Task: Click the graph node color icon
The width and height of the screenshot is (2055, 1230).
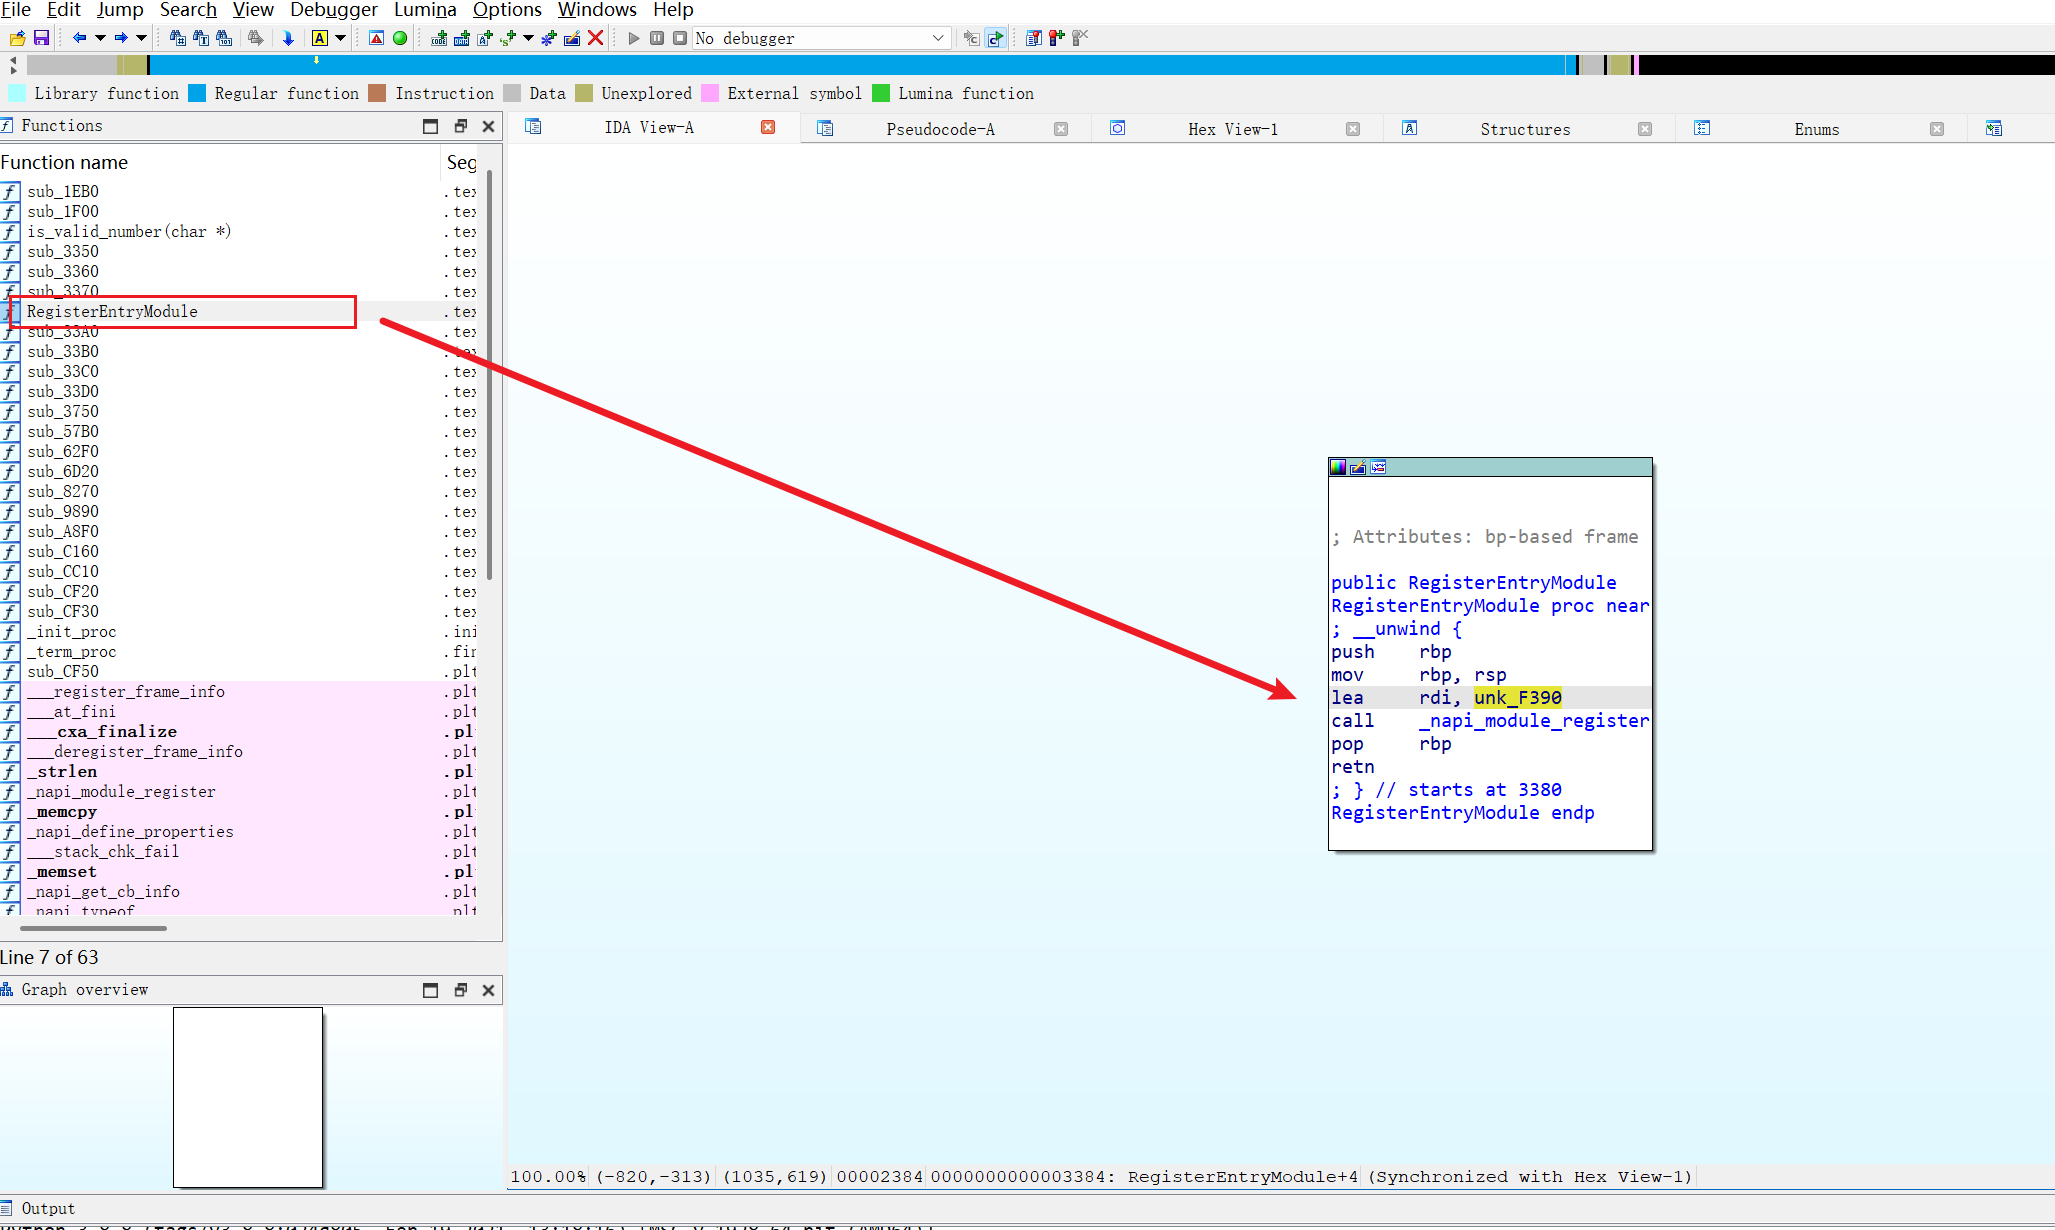Action: [1338, 467]
